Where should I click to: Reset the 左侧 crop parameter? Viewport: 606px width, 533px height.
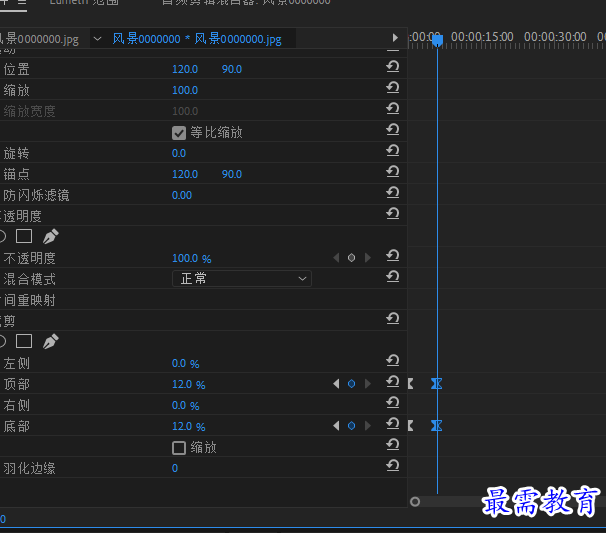coord(393,361)
